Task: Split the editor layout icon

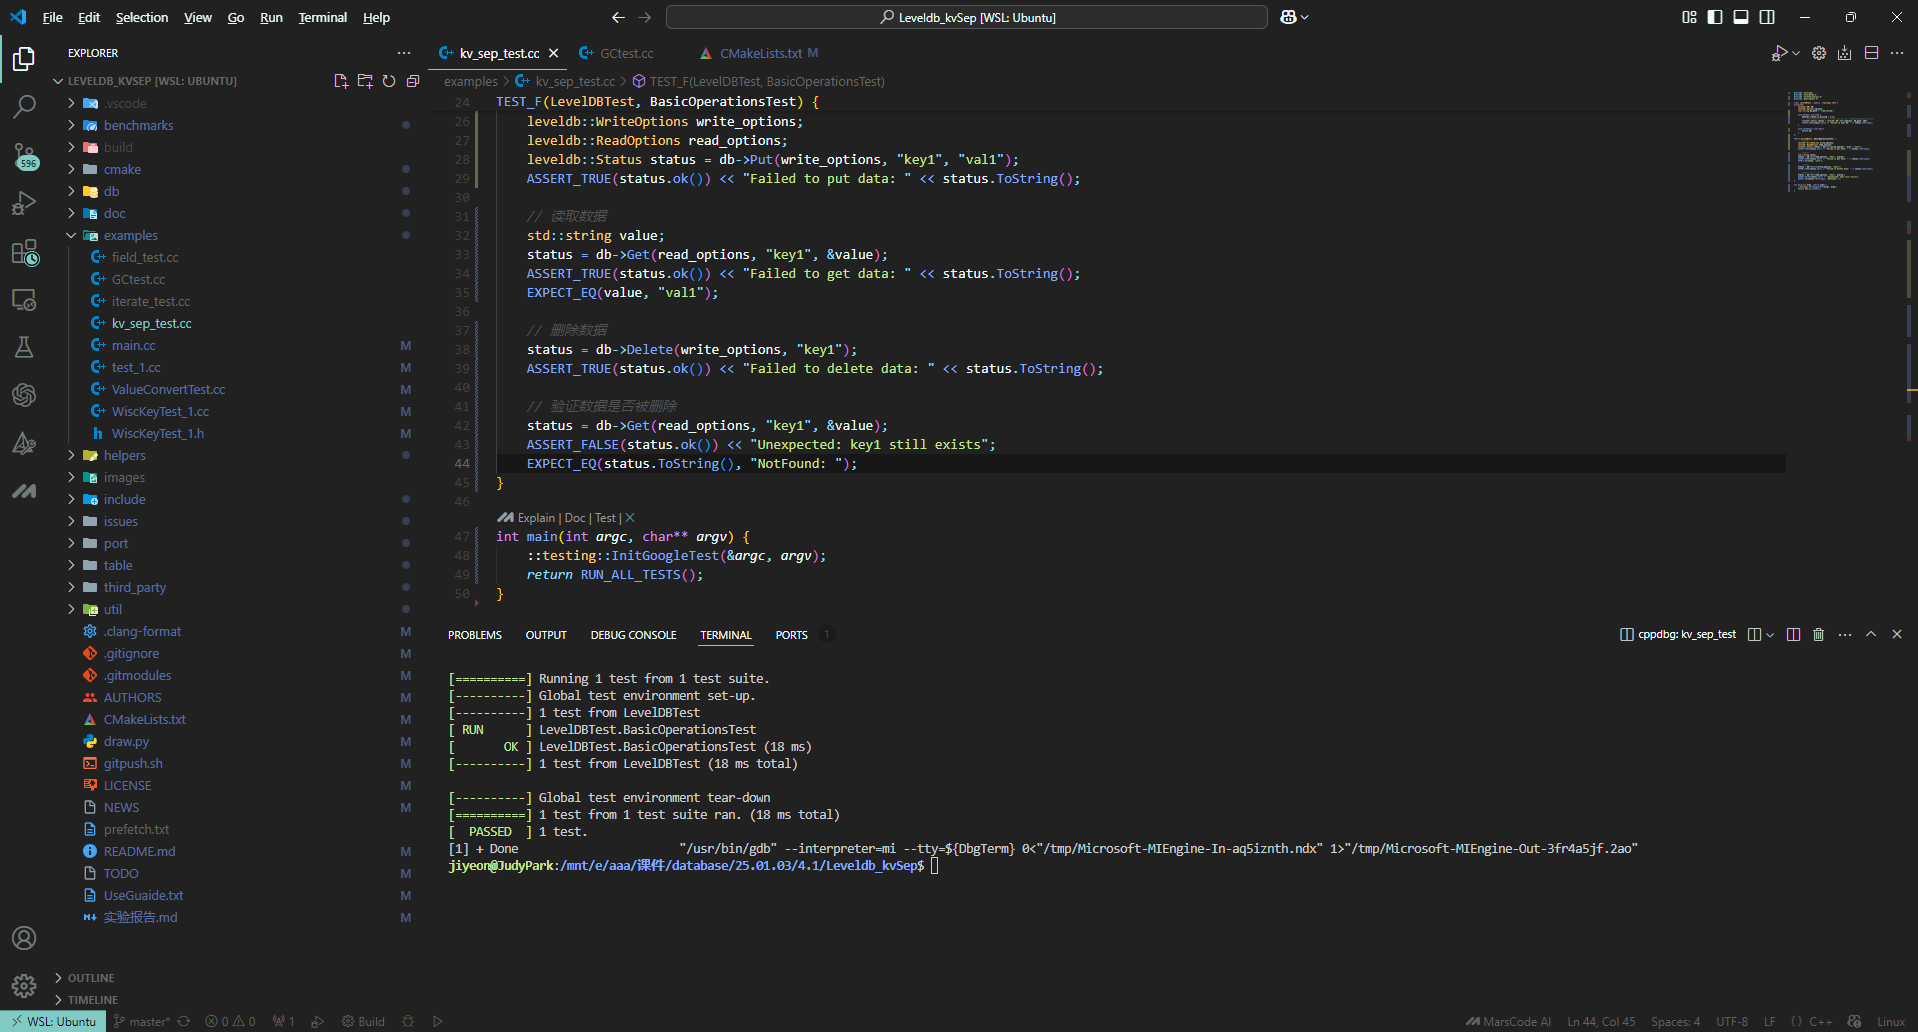Action: [x=1871, y=53]
